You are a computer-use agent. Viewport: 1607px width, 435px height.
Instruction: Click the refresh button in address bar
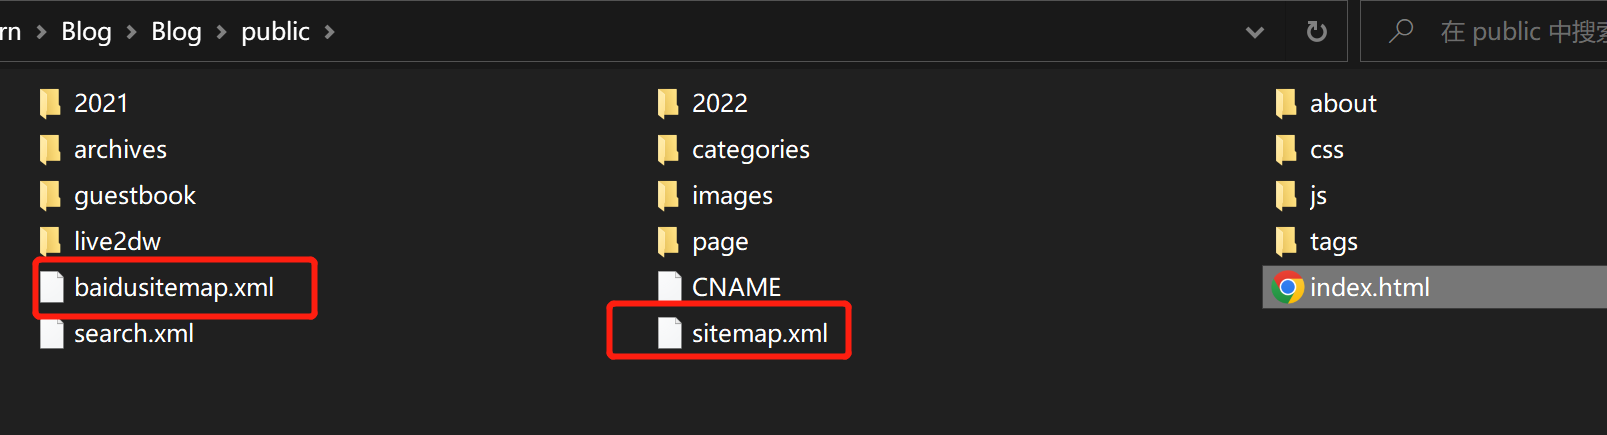[1317, 32]
